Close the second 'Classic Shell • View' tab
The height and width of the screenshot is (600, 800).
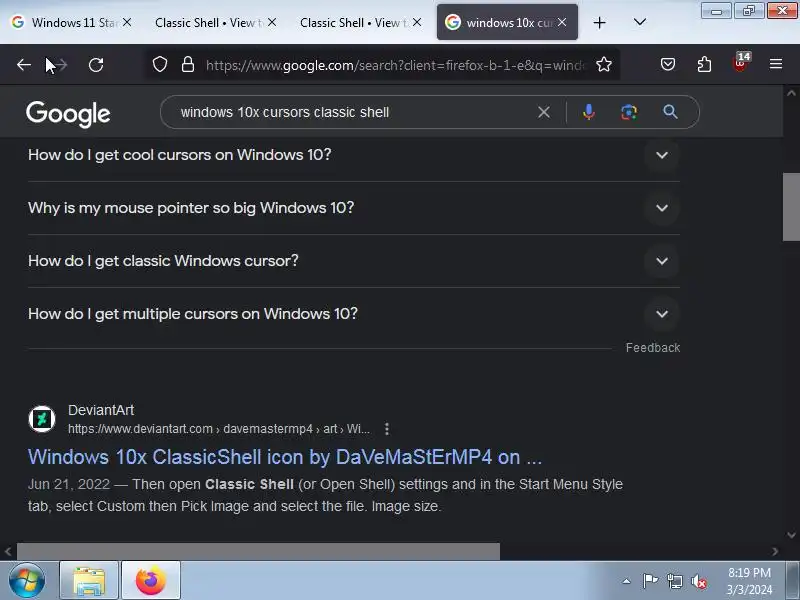417,22
